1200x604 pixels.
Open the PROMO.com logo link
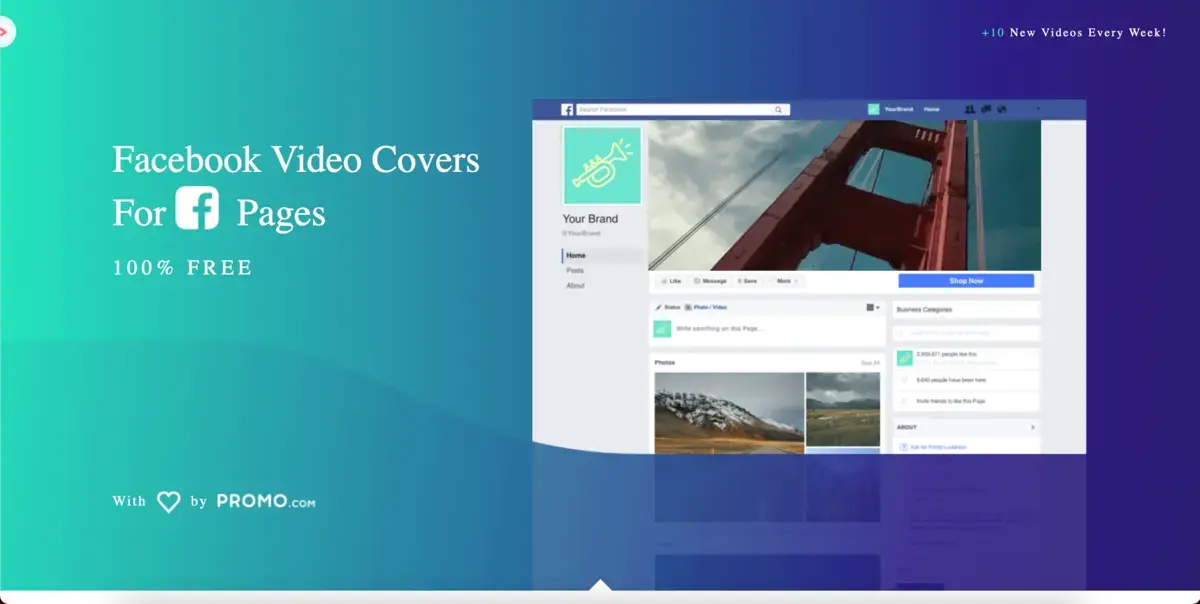266,502
